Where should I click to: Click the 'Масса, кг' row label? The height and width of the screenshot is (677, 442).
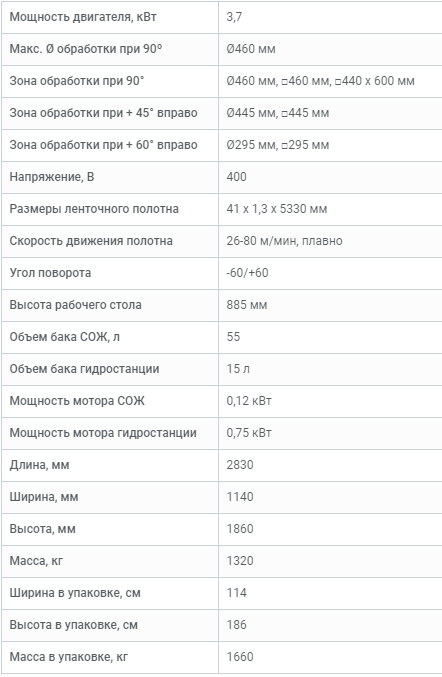(36, 560)
